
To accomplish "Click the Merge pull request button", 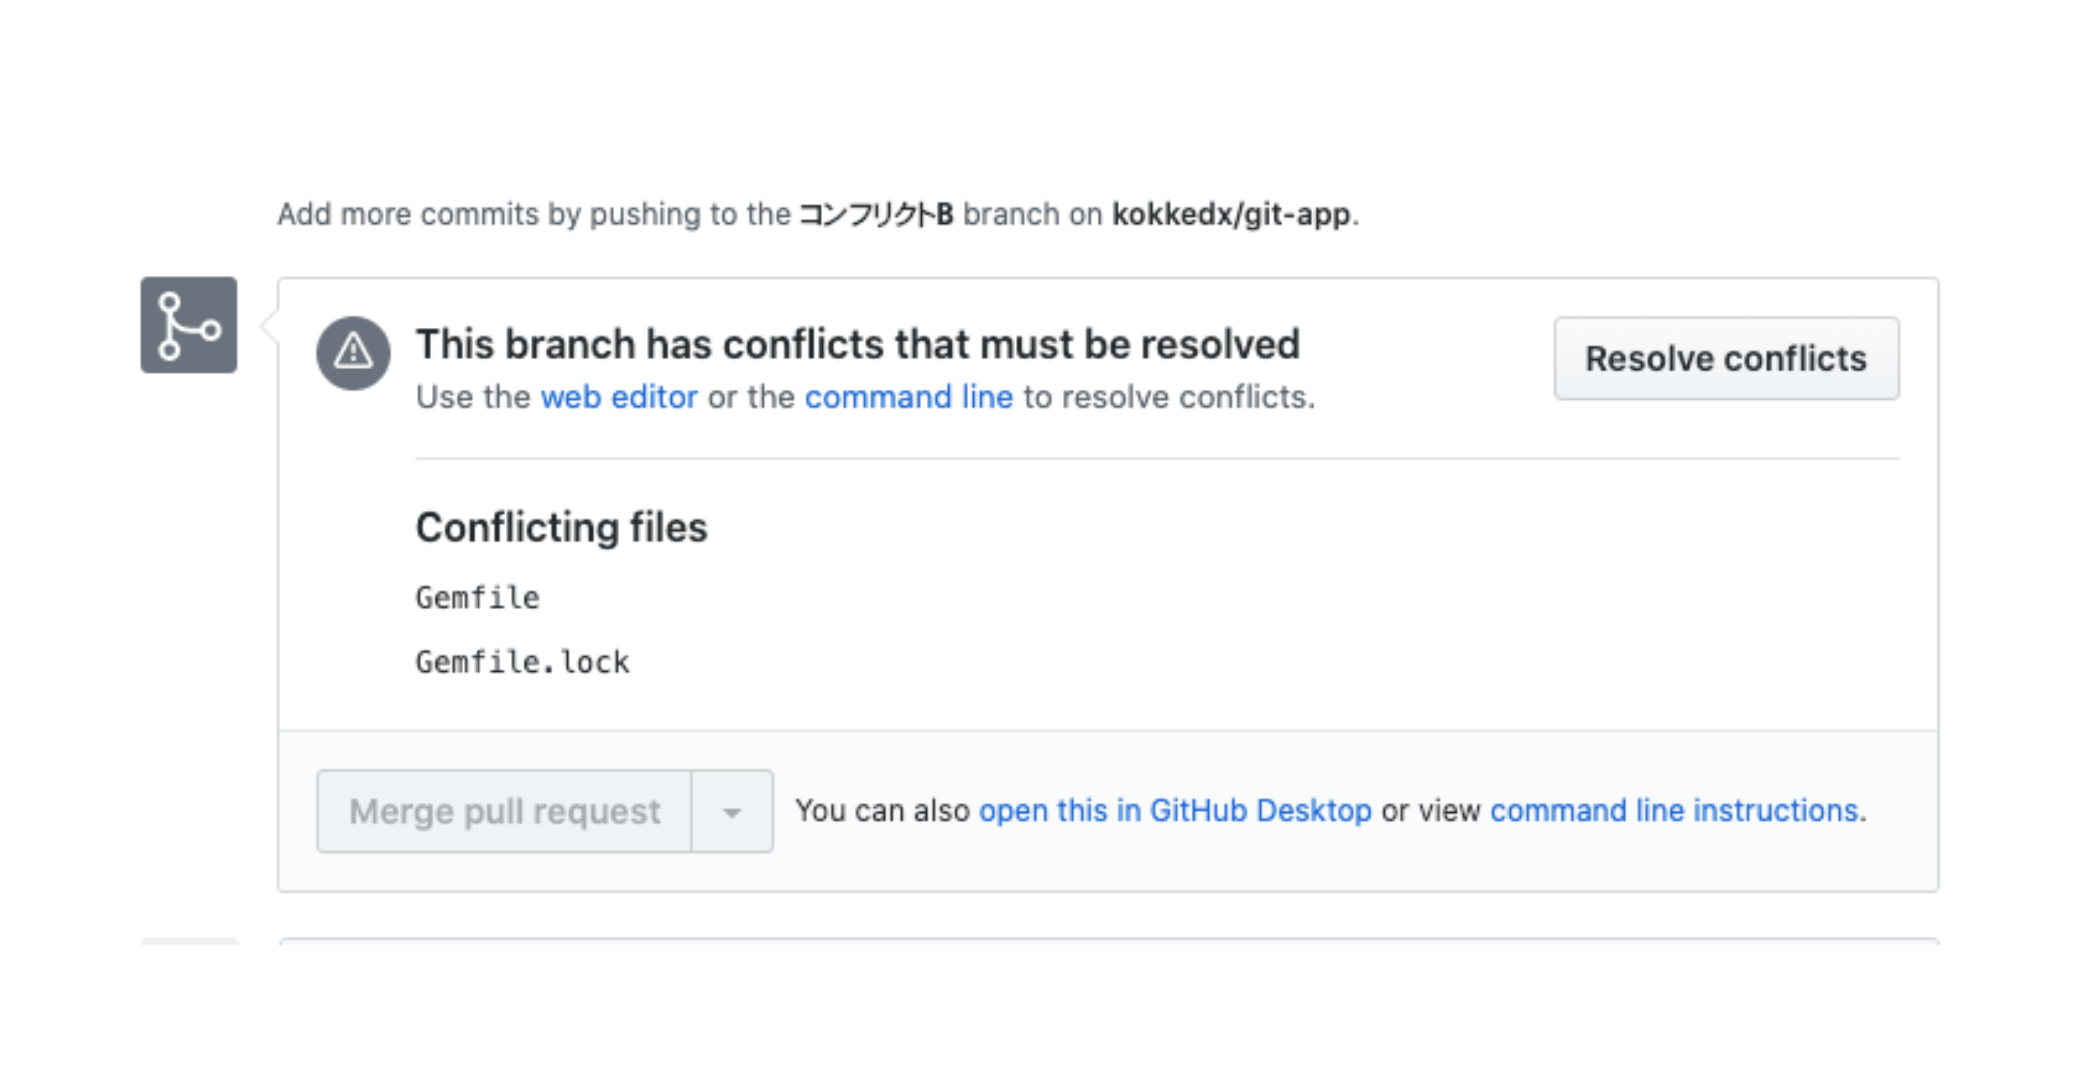I will (504, 811).
